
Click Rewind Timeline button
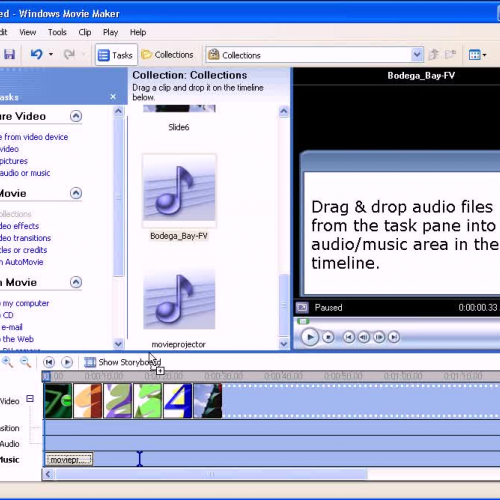[49, 362]
